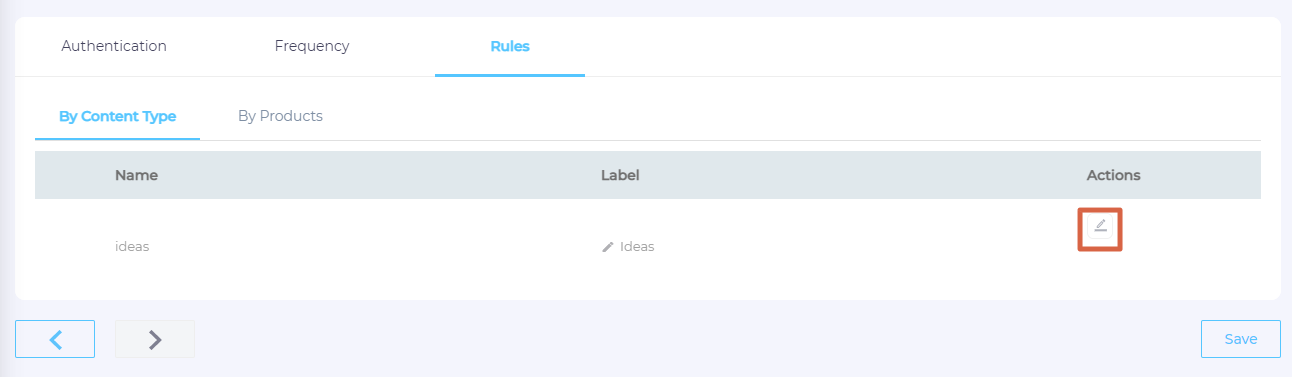The width and height of the screenshot is (1292, 377).
Task: Go back with the left chevron button
Action: click(x=55, y=339)
